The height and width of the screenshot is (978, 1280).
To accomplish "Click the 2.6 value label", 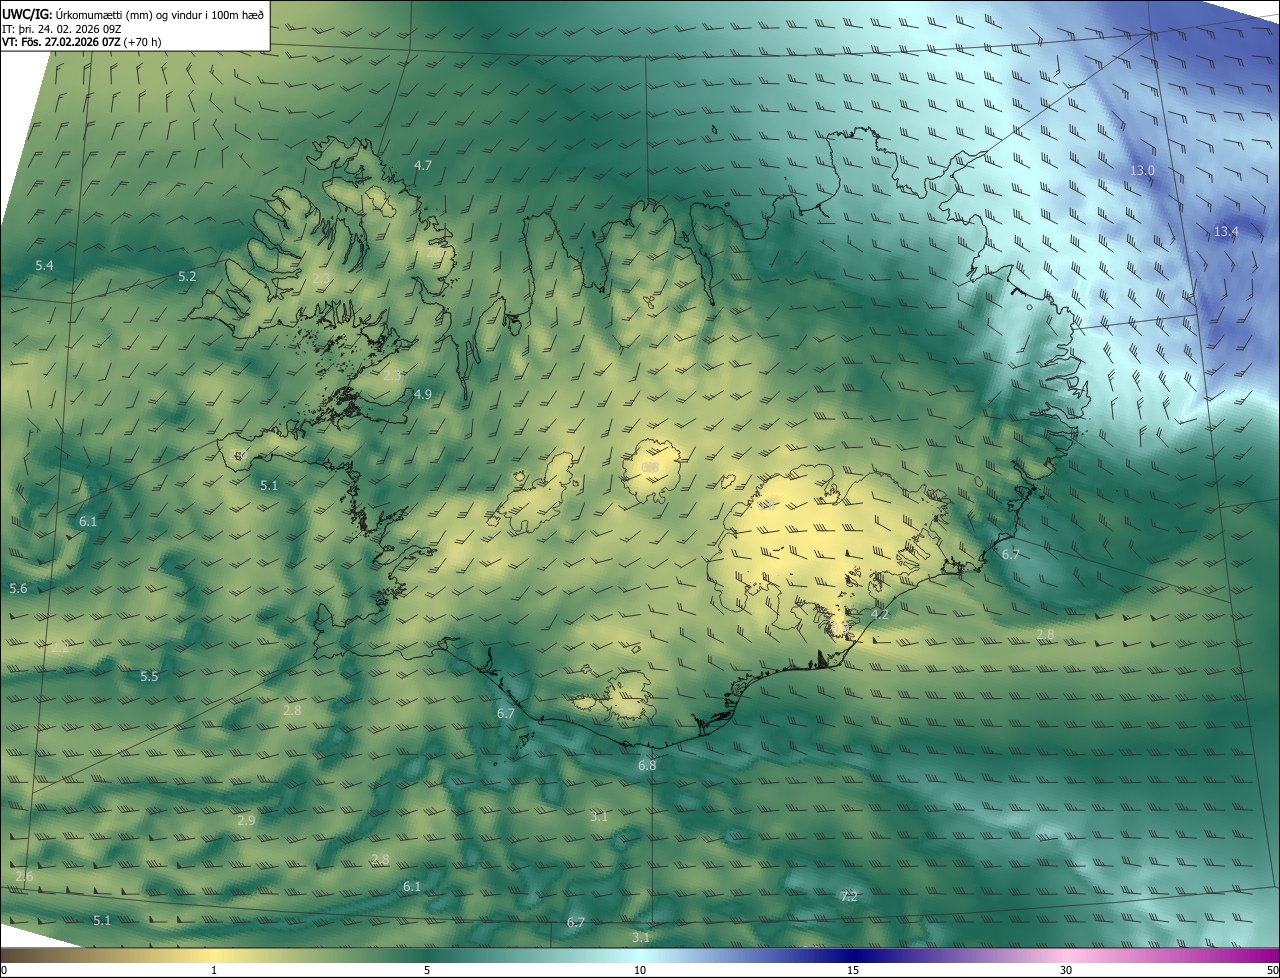I will 25,877.
